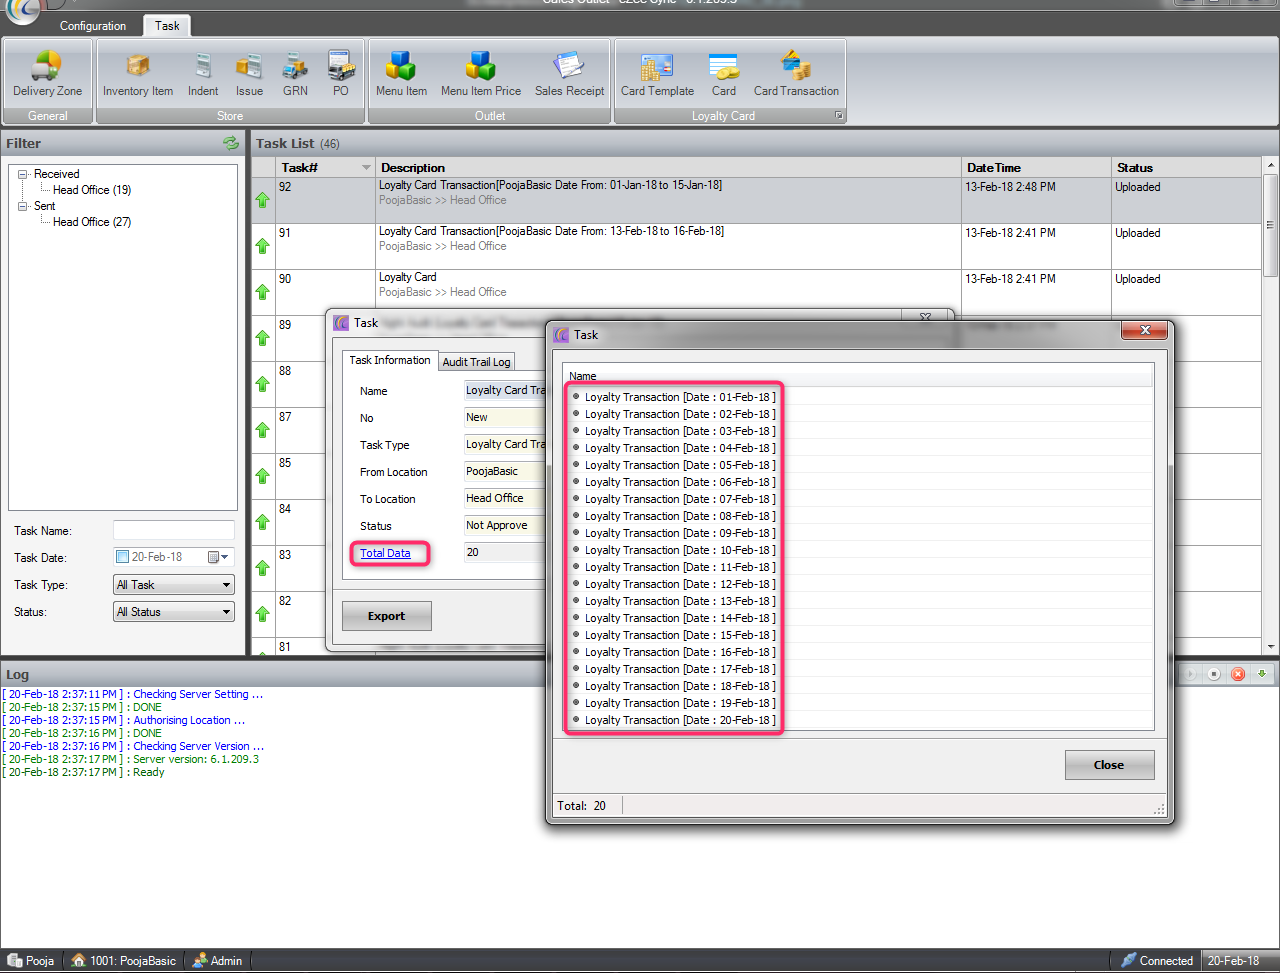Click the Sales Receipt icon

[569, 73]
